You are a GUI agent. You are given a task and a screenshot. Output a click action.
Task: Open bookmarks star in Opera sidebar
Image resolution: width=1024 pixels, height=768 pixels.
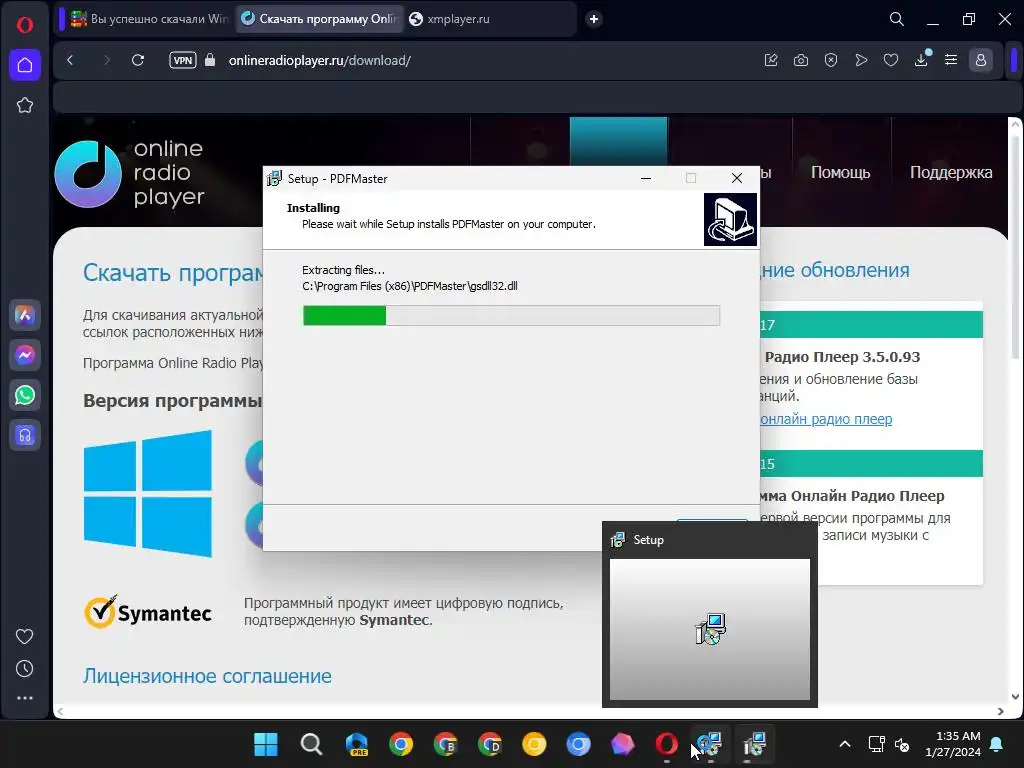[25, 105]
